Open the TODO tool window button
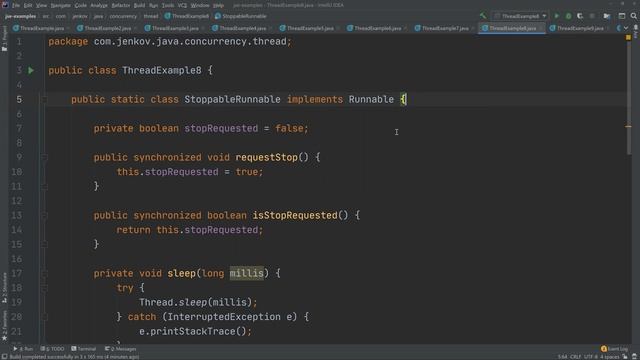This screenshot has width=640, height=360. [53, 349]
